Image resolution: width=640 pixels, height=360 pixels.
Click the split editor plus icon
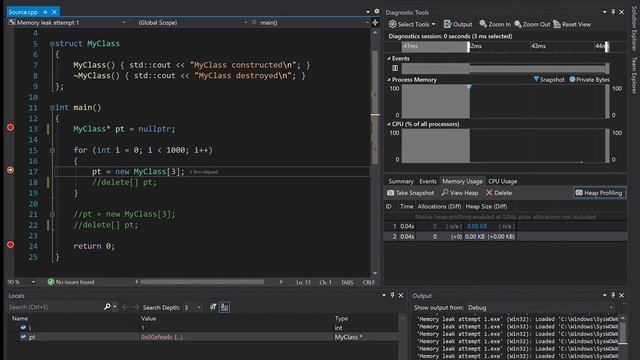(375, 23)
